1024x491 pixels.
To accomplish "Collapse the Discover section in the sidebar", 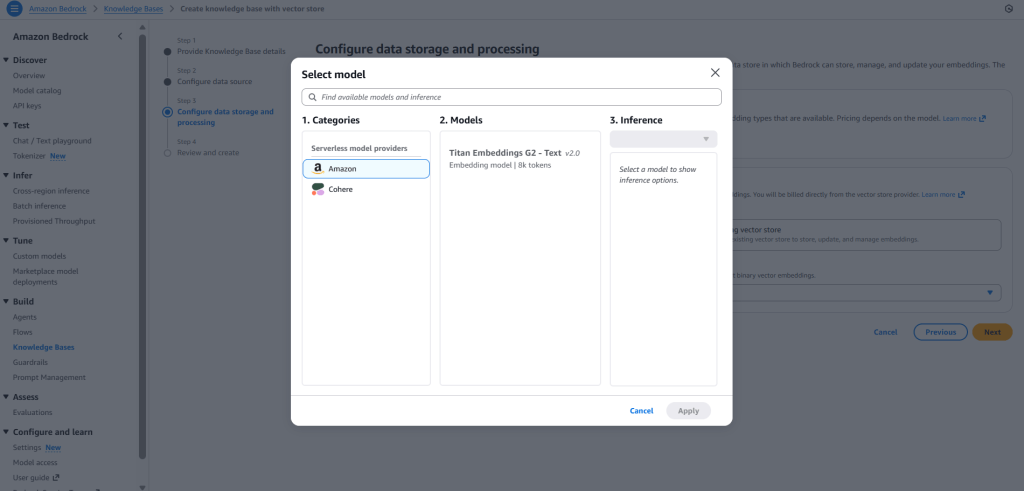I will 6,59.
